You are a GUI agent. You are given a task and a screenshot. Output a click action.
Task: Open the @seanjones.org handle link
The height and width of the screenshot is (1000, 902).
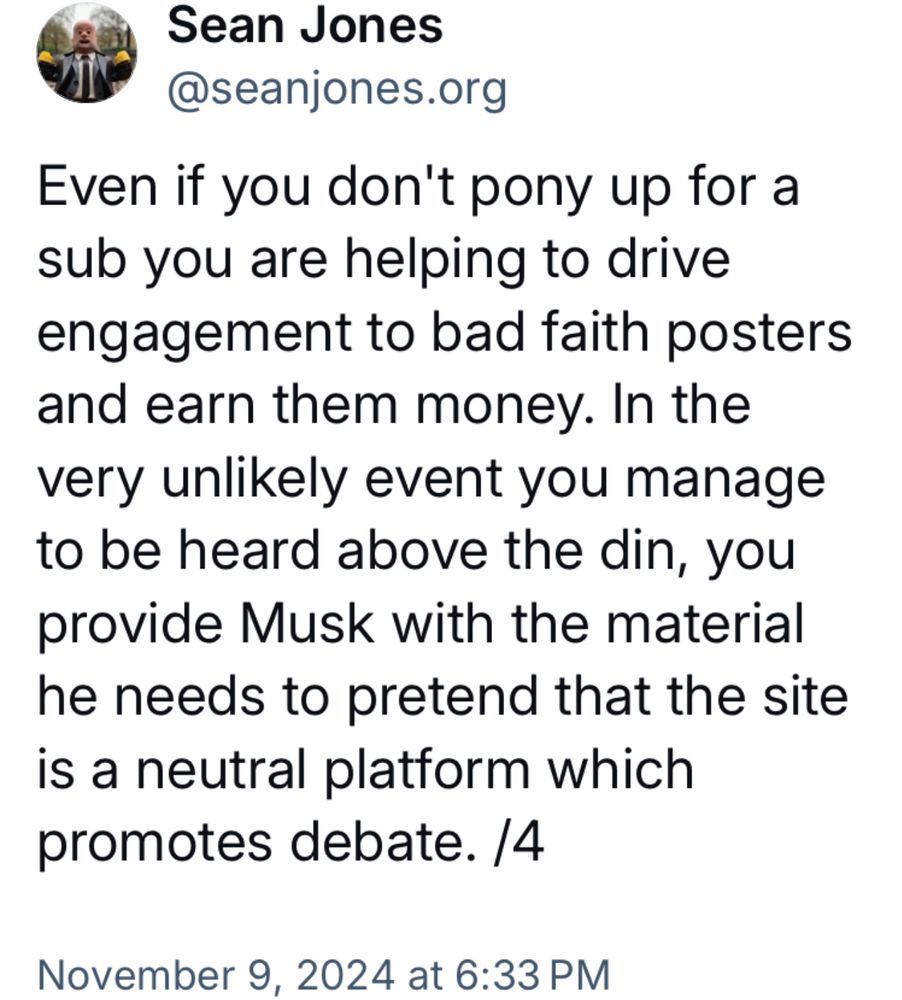[x=337, y=91]
